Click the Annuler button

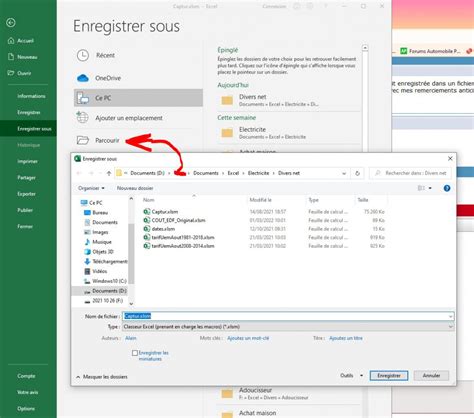tap(431, 376)
